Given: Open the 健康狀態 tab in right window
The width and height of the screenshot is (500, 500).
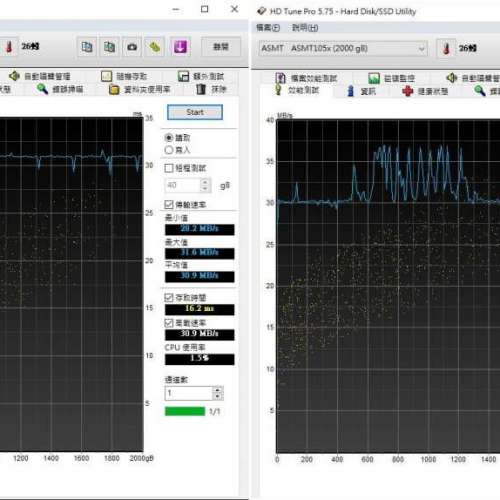Looking at the screenshot, I should pyautogui.click(x=425, y=91).
